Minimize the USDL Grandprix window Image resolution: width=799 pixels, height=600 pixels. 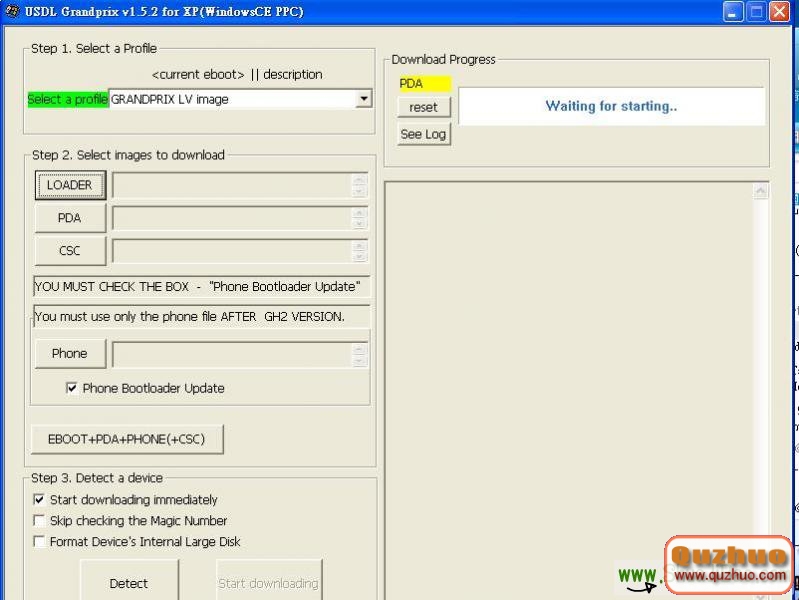tap(733, 11)
